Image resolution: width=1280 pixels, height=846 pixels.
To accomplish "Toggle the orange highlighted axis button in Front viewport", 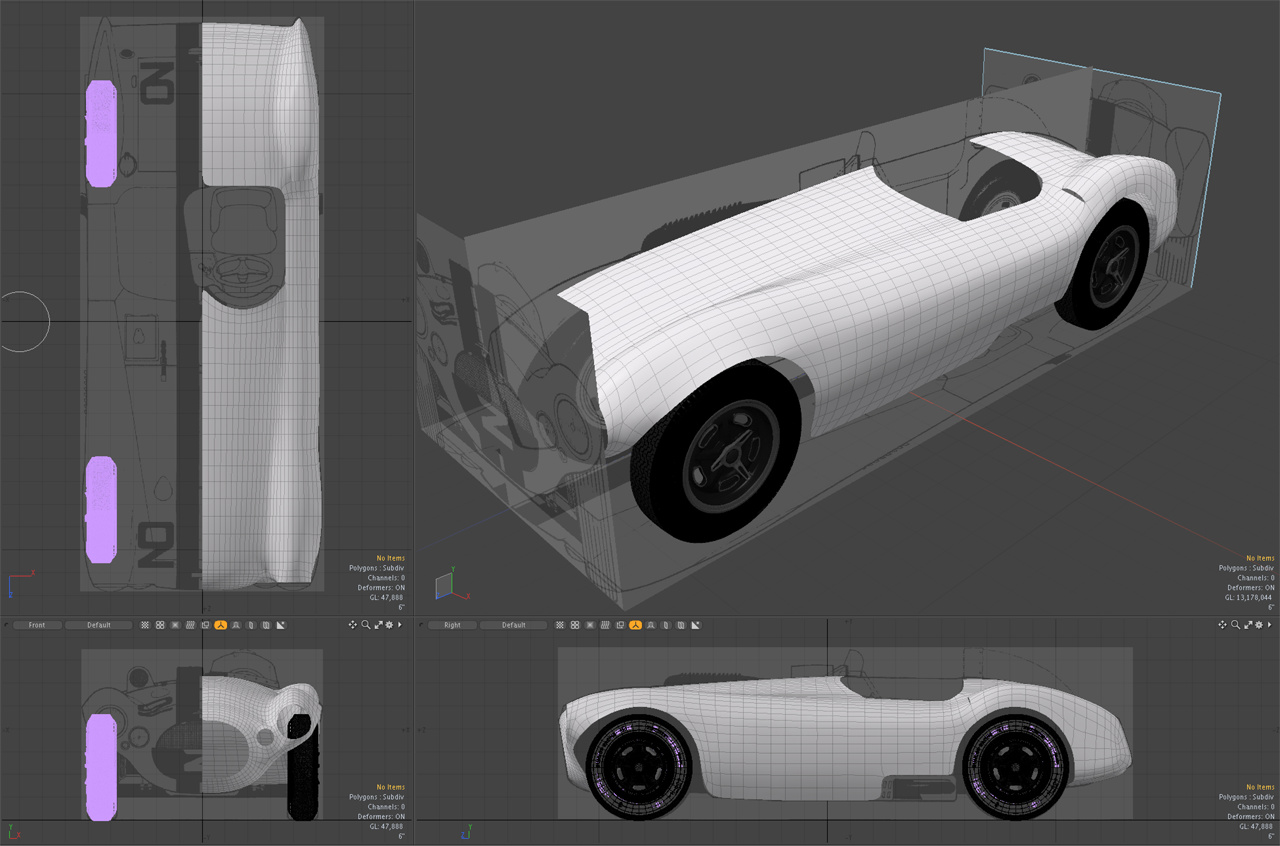I will click(220, 625).
